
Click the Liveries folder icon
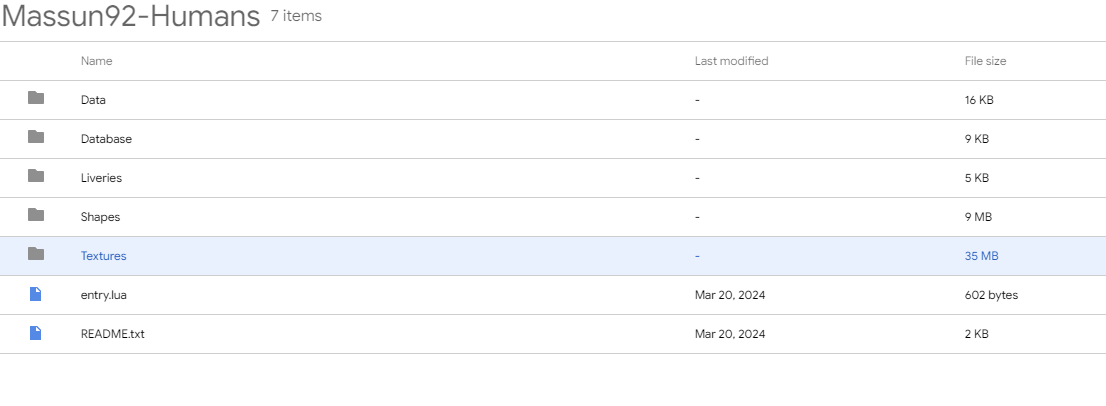click(x=36, y=176)
